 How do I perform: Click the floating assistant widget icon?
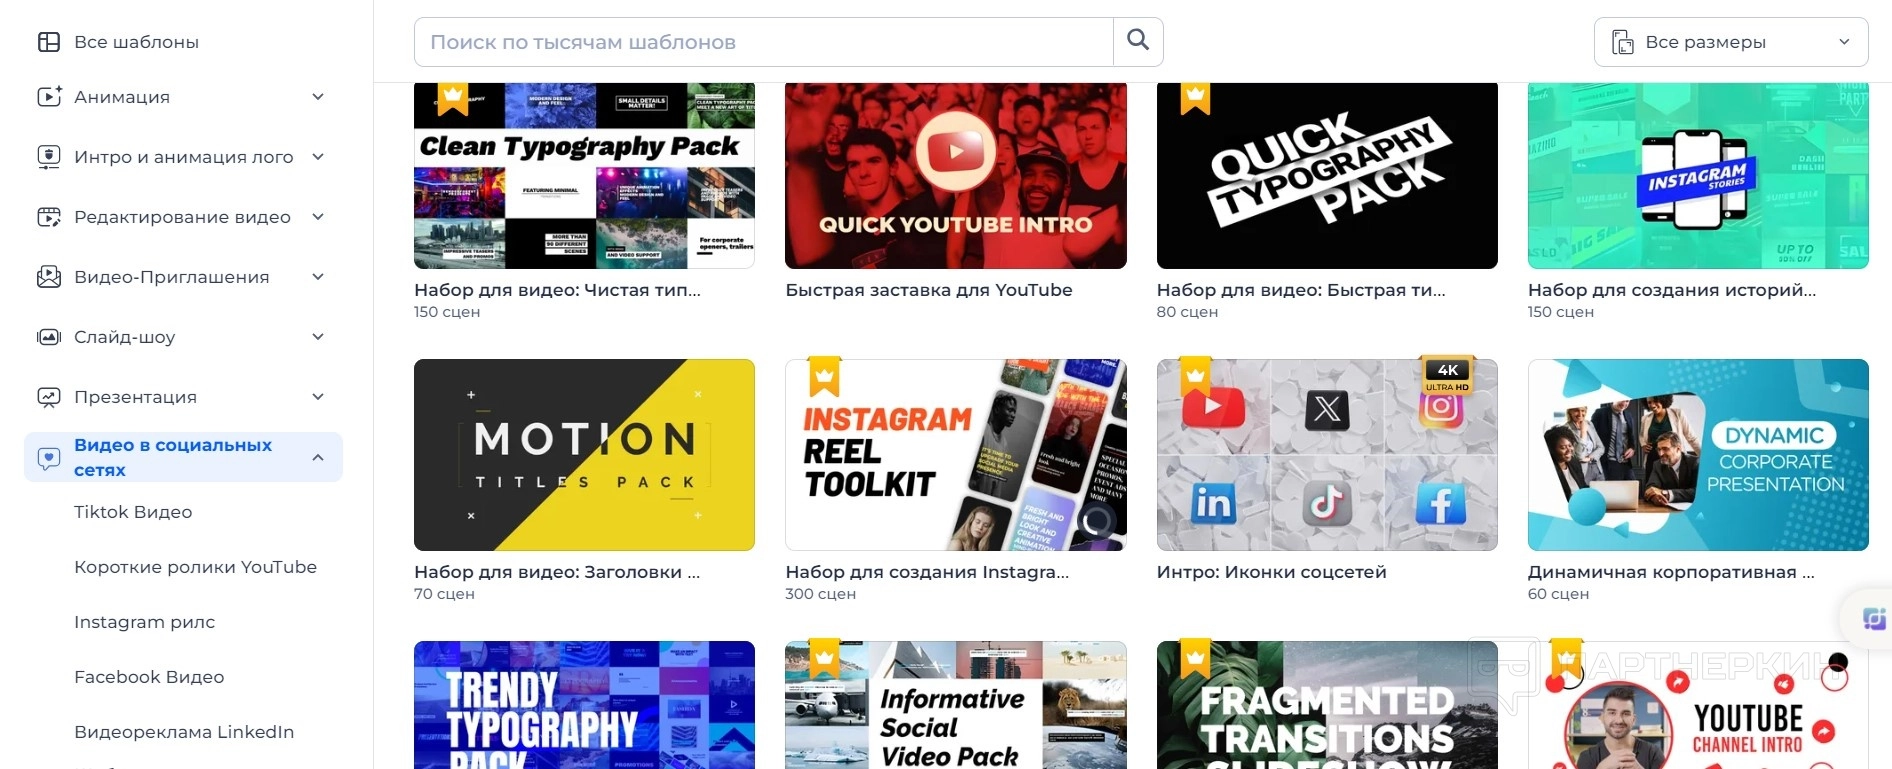1873,619
